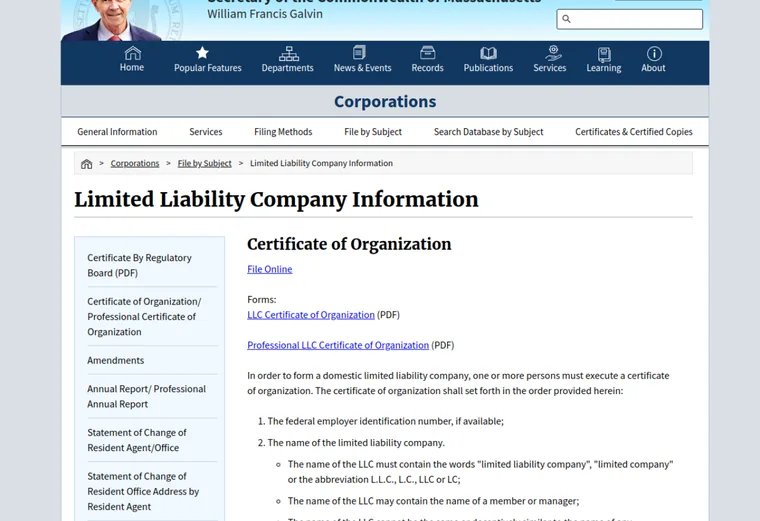Click the Services hand-gear icon

(553, 53)
